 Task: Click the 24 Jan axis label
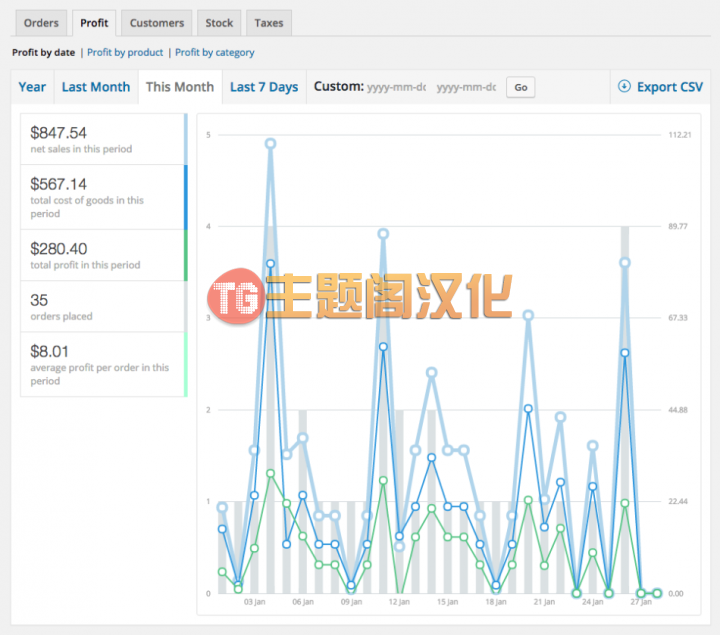click(x=592, y=601)
